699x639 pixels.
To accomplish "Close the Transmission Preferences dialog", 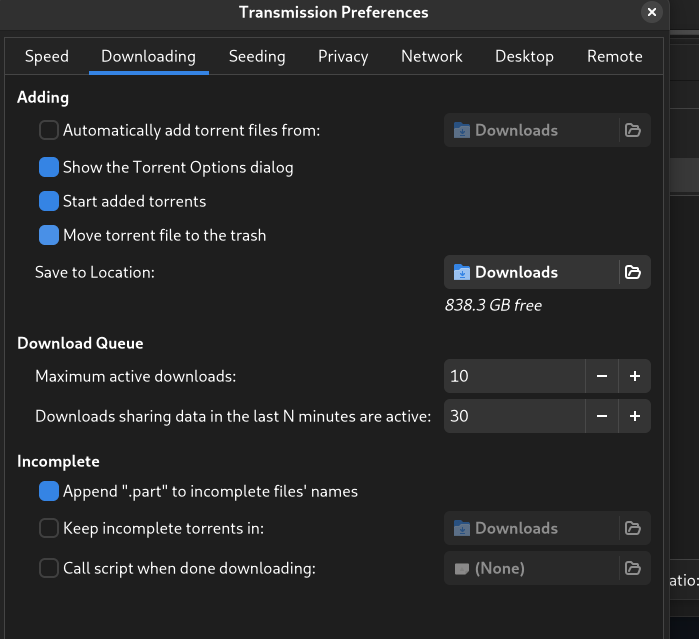I will click(x=652, y=12).
